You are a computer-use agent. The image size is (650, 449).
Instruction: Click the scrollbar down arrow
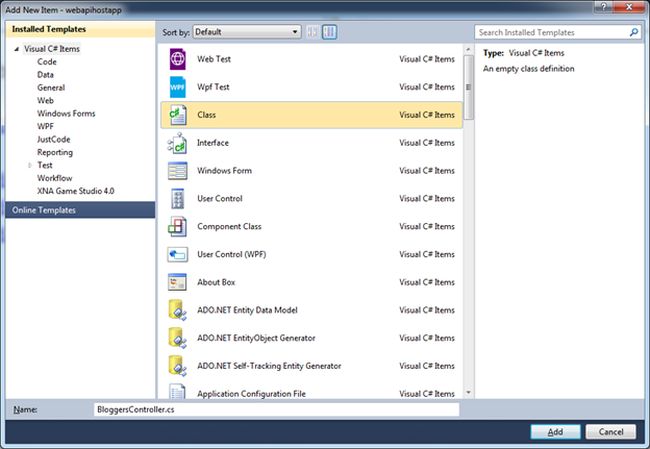coord(468,392)
